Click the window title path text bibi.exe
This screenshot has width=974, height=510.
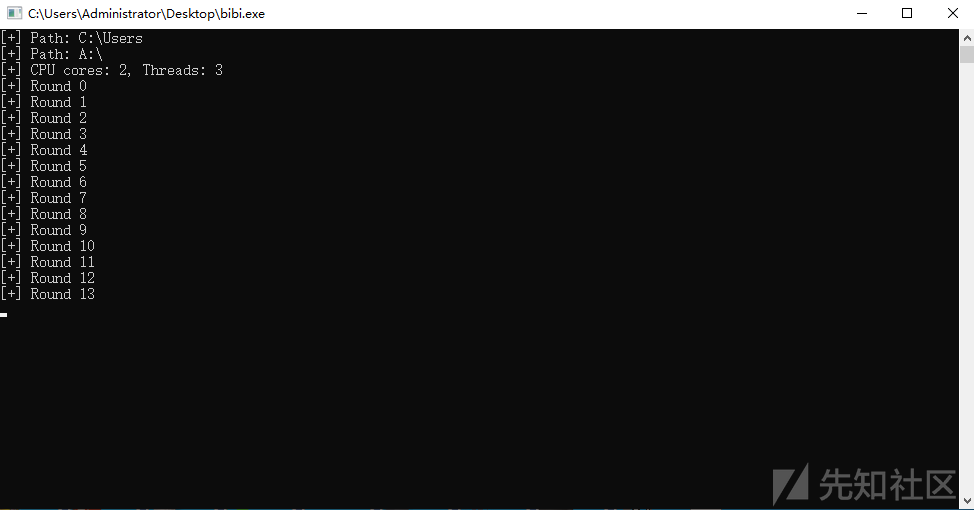147,14
